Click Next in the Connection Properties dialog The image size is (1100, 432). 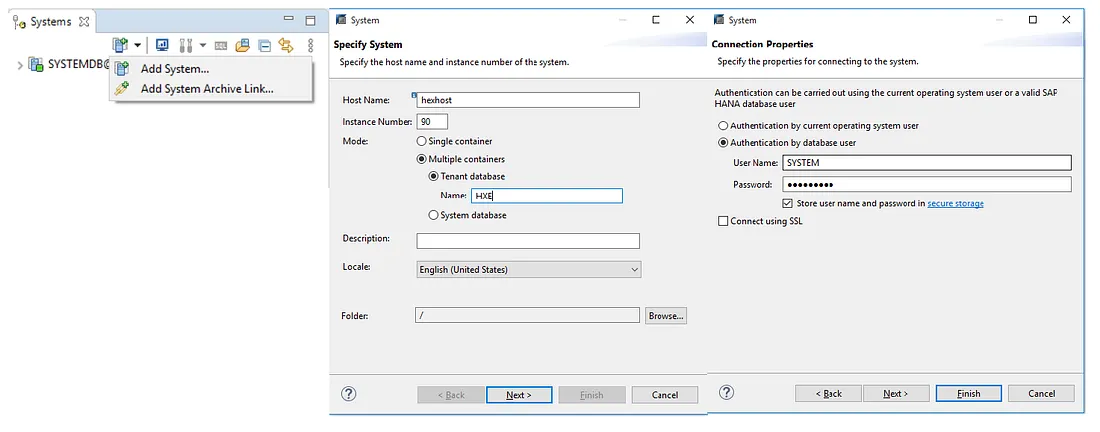[896, 393]
